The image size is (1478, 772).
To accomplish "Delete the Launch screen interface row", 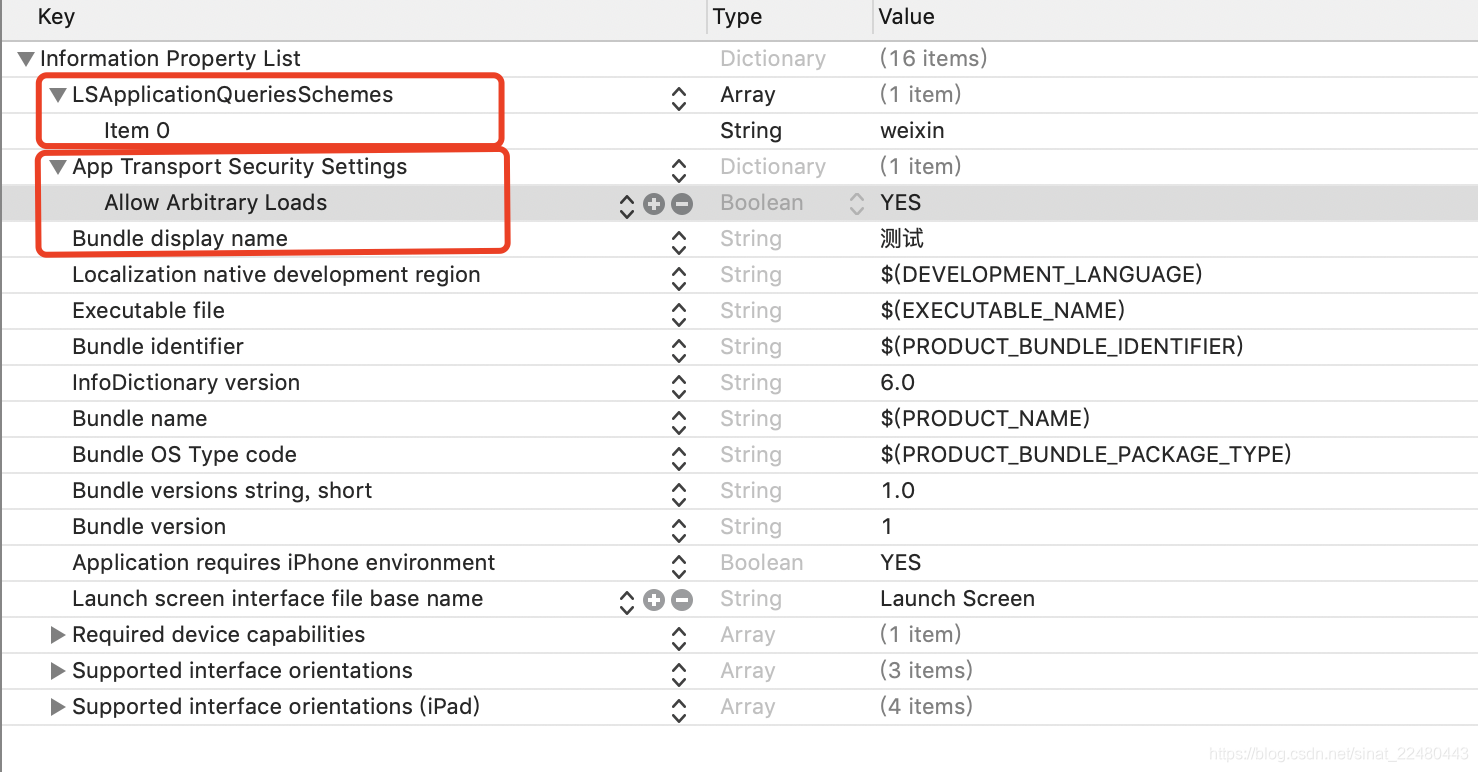I will (x=682, y=599).
